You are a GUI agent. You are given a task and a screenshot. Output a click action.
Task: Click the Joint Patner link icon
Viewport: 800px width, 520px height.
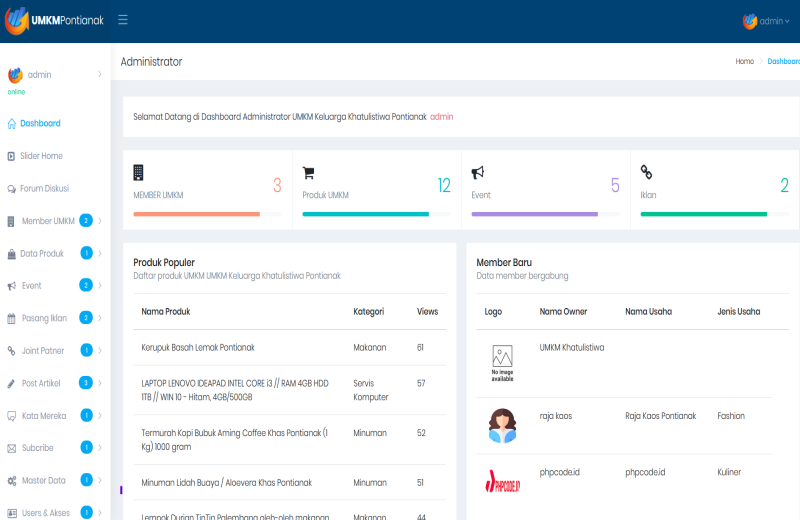tap(11, 351)
